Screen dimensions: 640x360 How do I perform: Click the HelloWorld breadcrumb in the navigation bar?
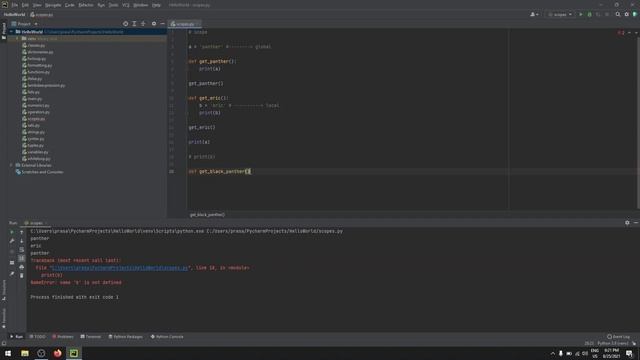coord(14,14)
